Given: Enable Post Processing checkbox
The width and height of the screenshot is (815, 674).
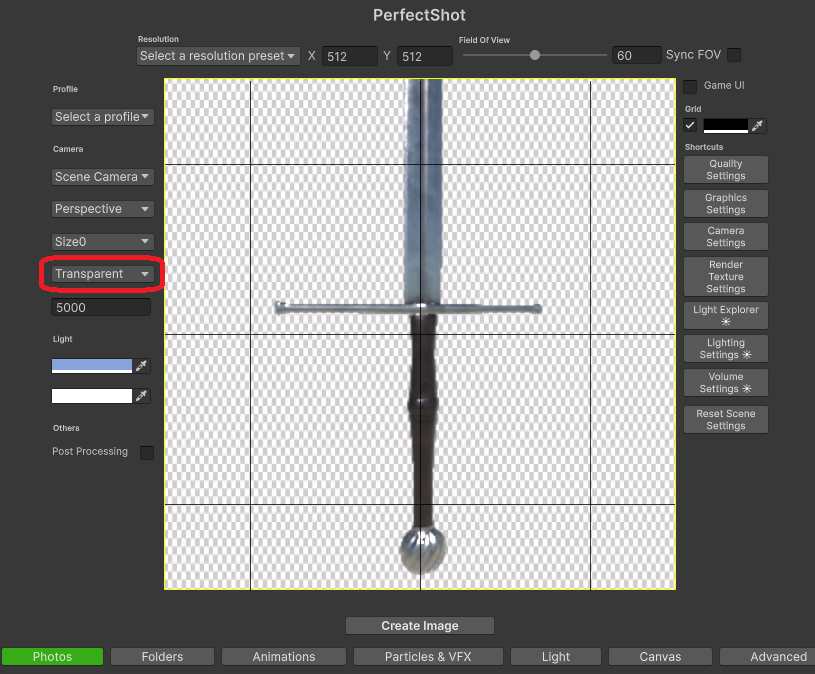Looking at the screenshot, I should (x=147, y=453).
